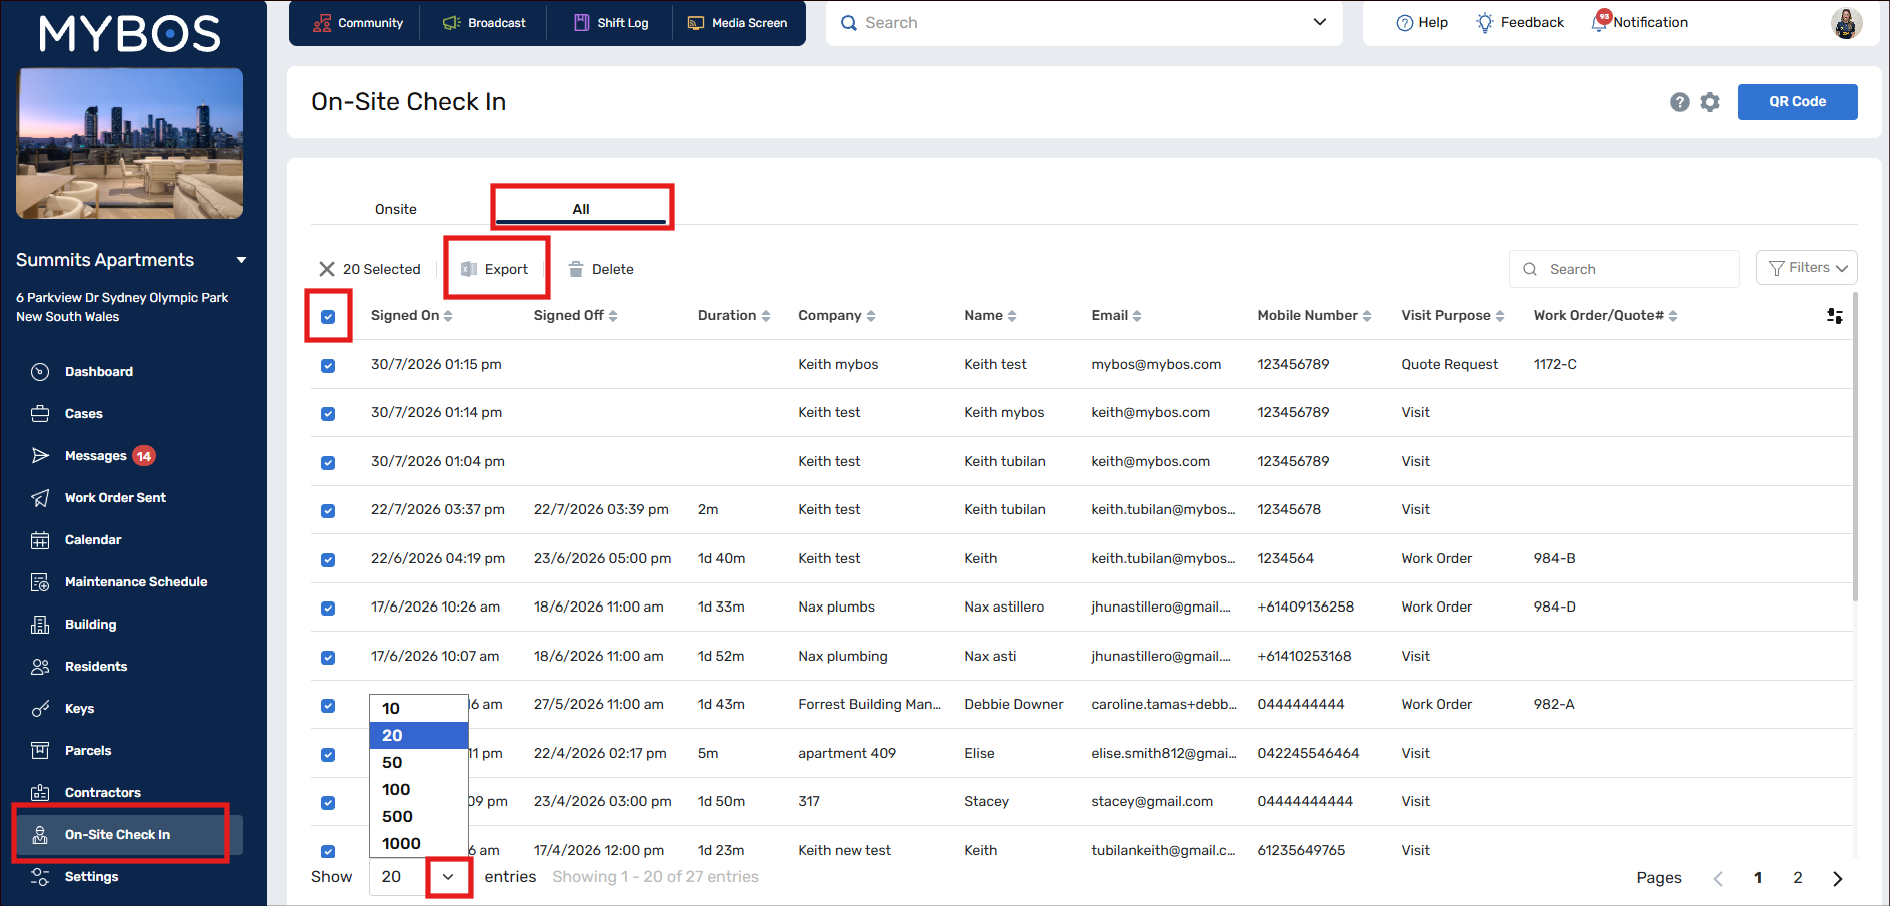
Task: Click the building photo thumbnail
Action: coord(130,143)
